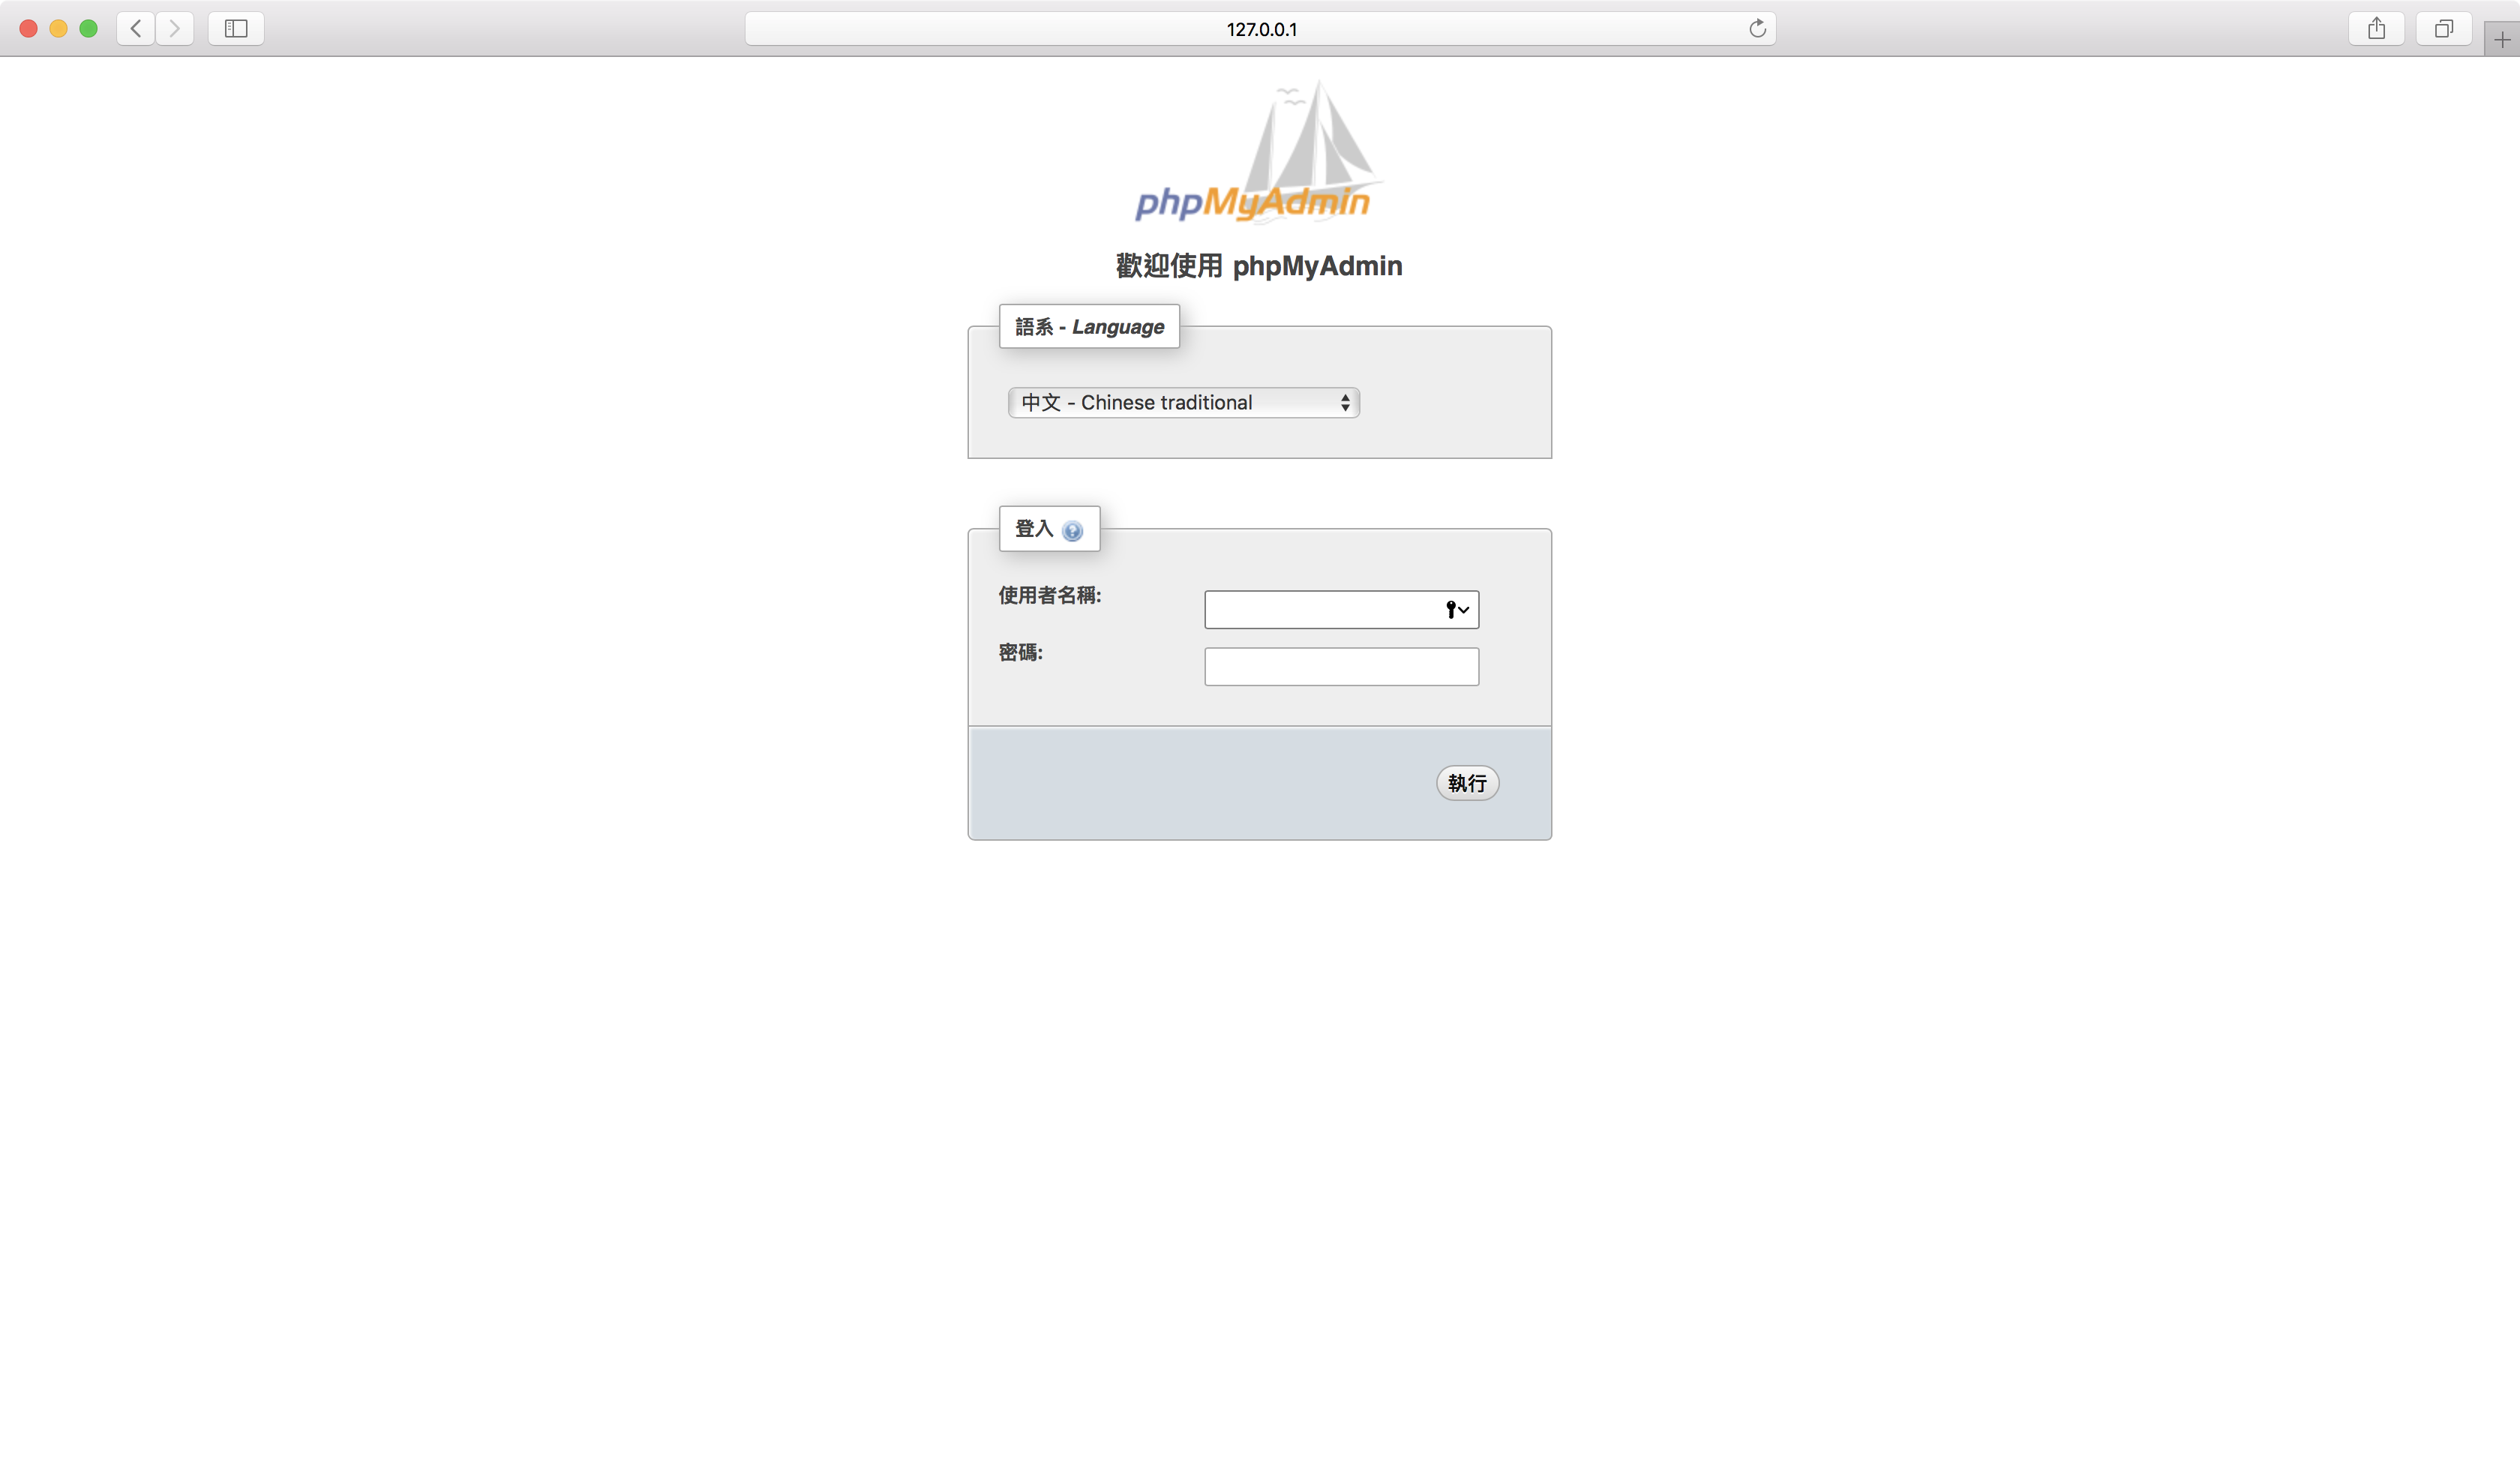Click the green full screen window button
The image size is (2520, 1473).
88,28
